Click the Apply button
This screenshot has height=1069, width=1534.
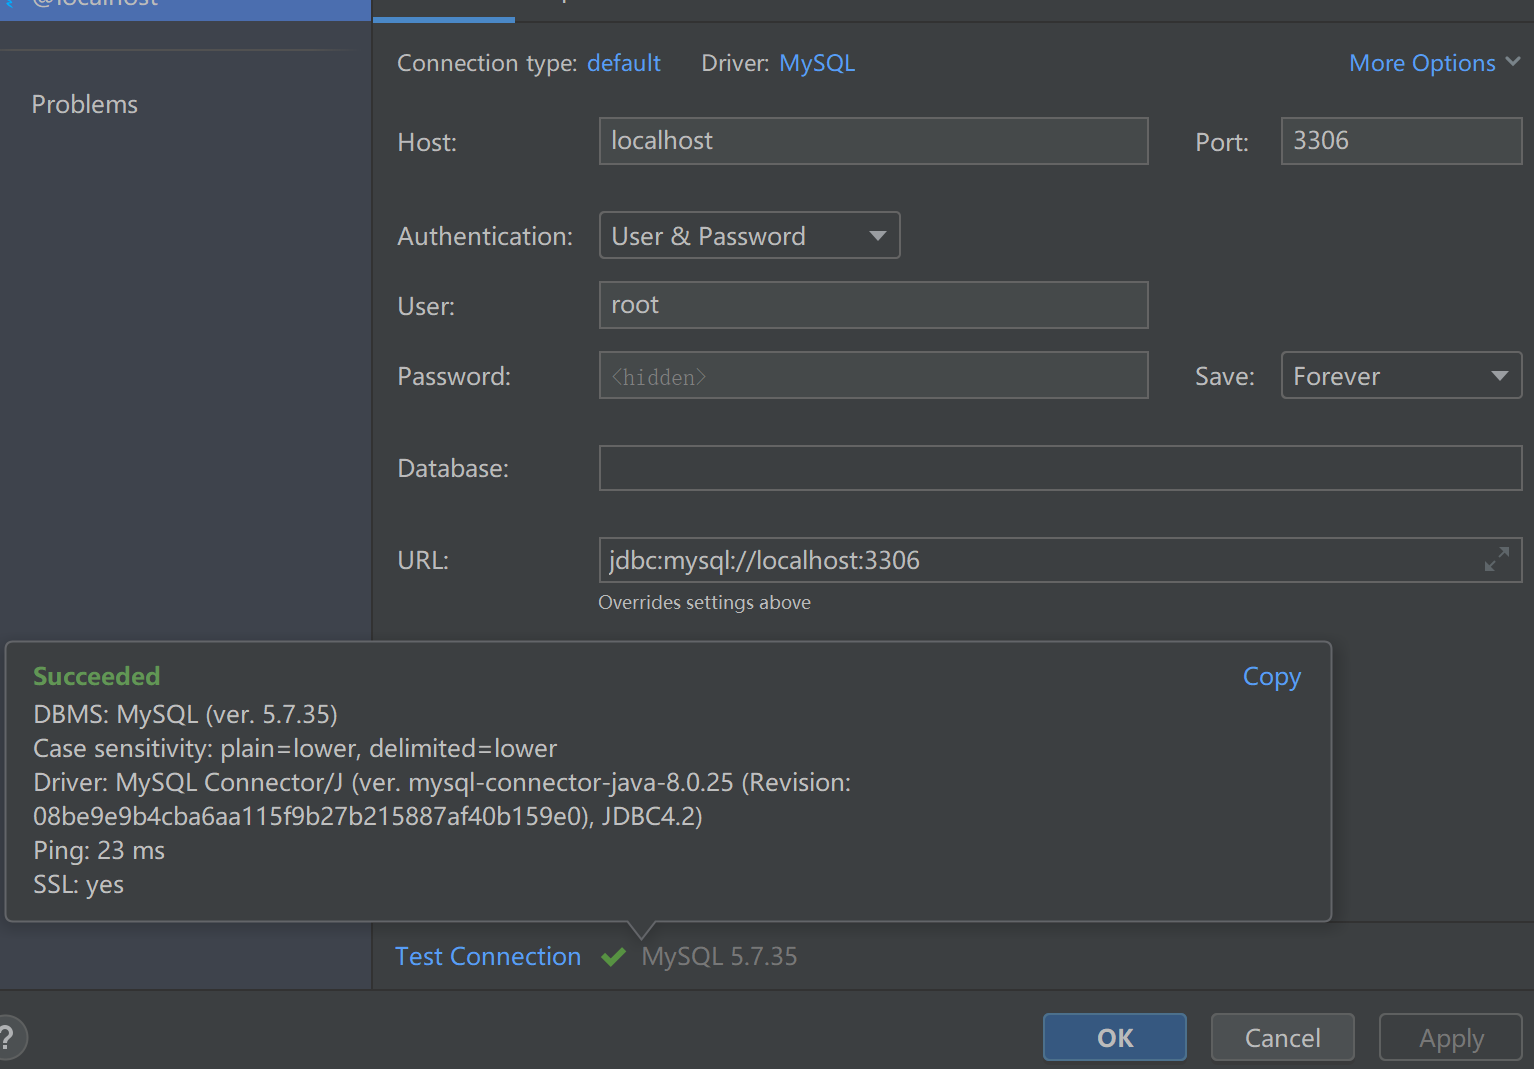1450,1038
